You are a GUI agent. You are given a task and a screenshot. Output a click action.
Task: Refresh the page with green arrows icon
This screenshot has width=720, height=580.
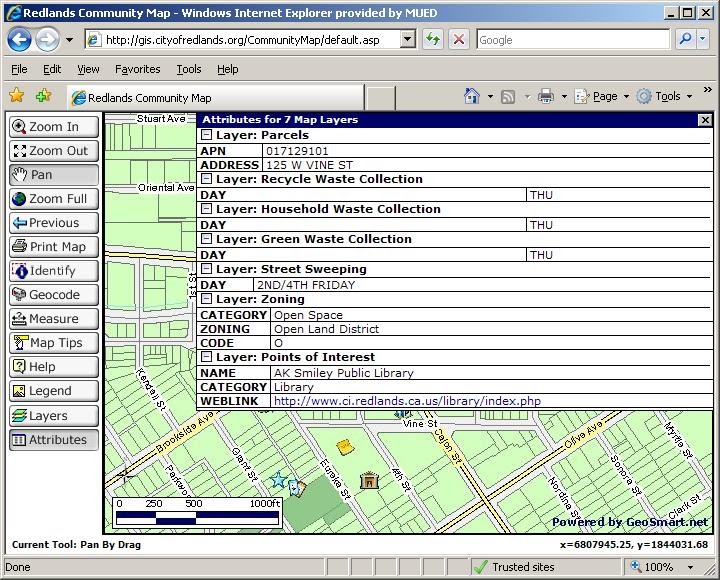tap(433, 39)
